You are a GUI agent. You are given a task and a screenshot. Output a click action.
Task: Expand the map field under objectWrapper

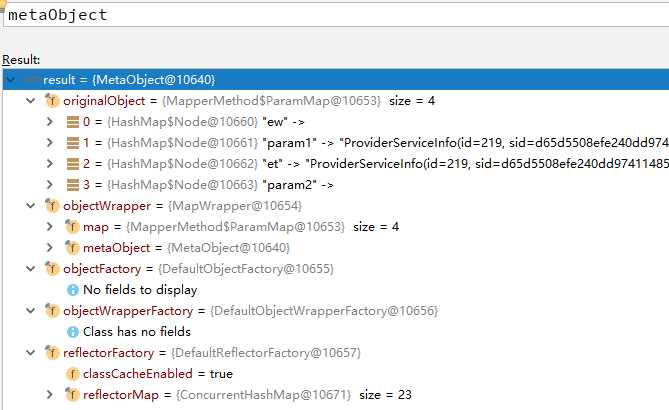point(51,226)
